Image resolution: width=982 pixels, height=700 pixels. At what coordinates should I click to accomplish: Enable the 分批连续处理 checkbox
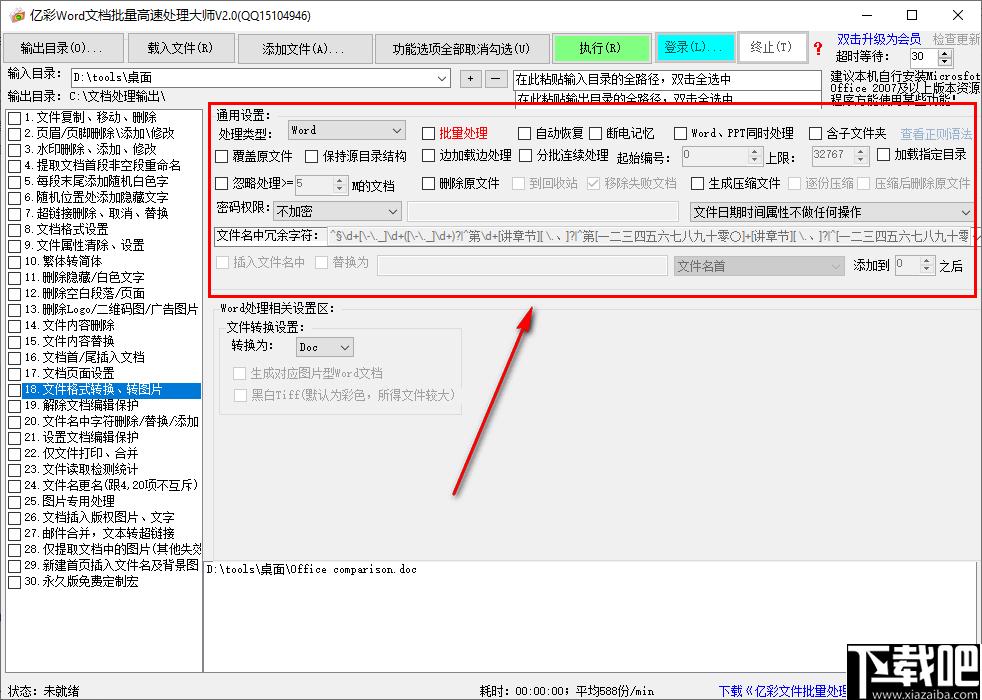click(x=526, y=155)
